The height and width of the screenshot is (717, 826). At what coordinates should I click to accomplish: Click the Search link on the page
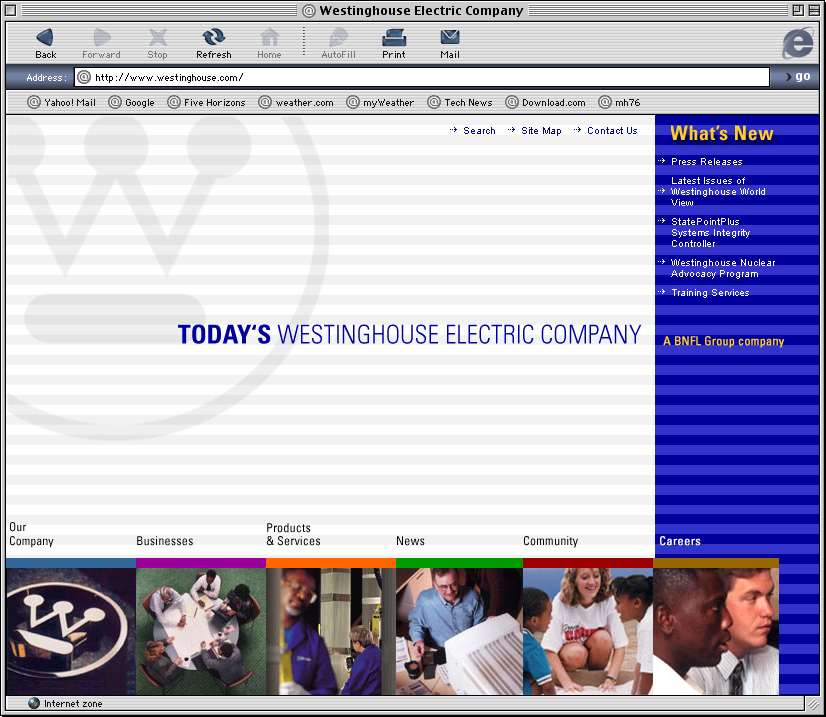pyautogui.click(x=479, y=131)
